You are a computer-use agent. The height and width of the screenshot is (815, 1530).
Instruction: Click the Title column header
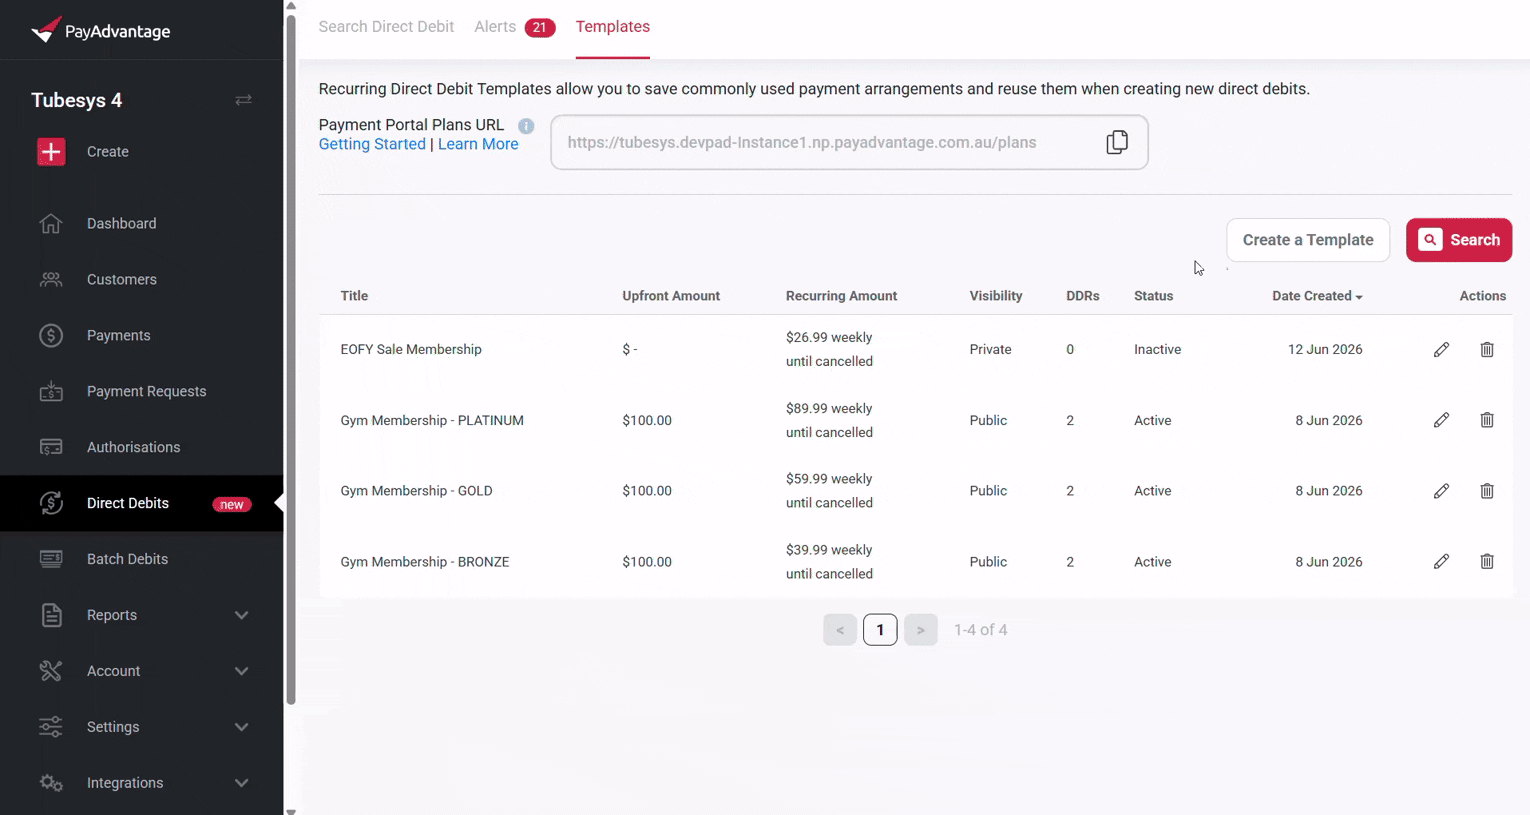coord(354,296)
